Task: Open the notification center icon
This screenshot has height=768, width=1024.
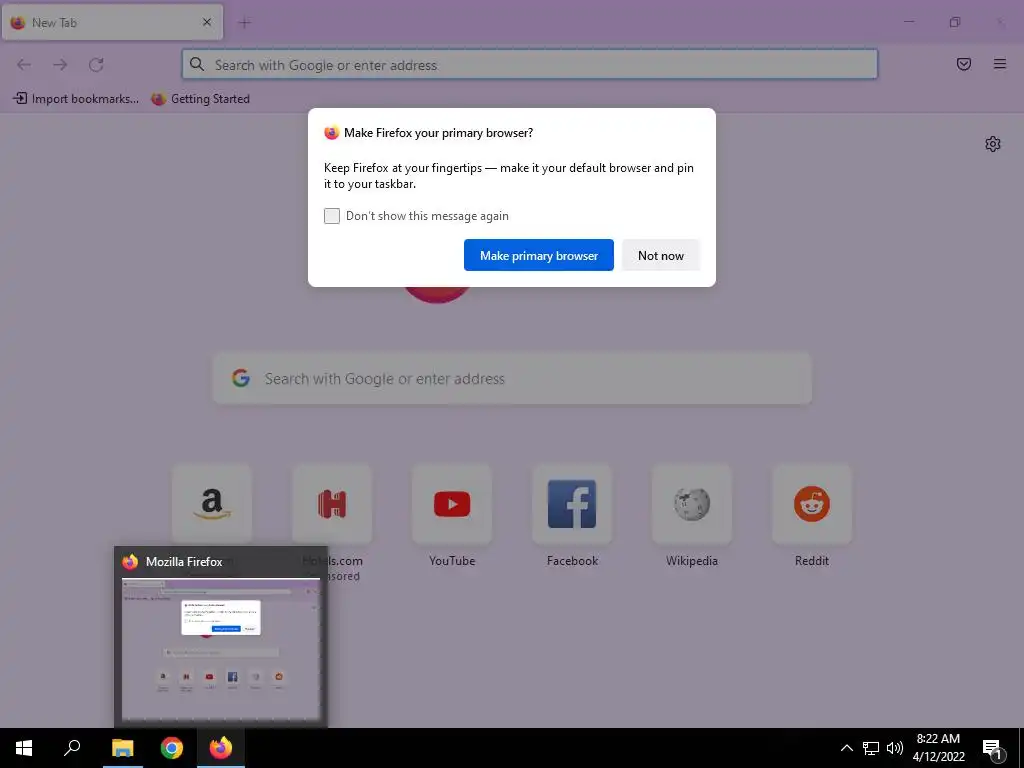Action: [x=992, y=748]
